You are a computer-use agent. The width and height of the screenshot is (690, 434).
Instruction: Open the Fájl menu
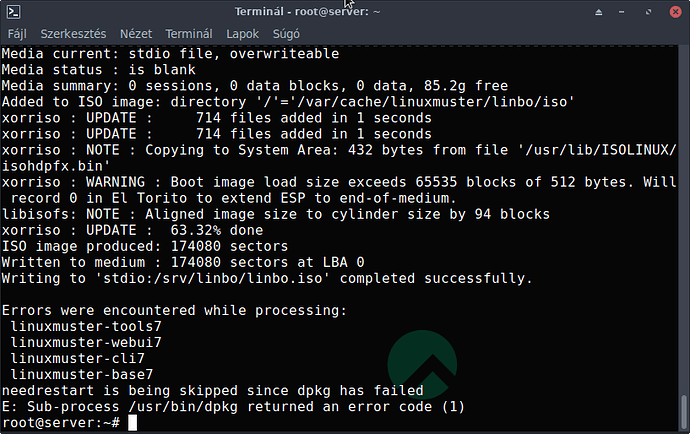click(17, 34)
